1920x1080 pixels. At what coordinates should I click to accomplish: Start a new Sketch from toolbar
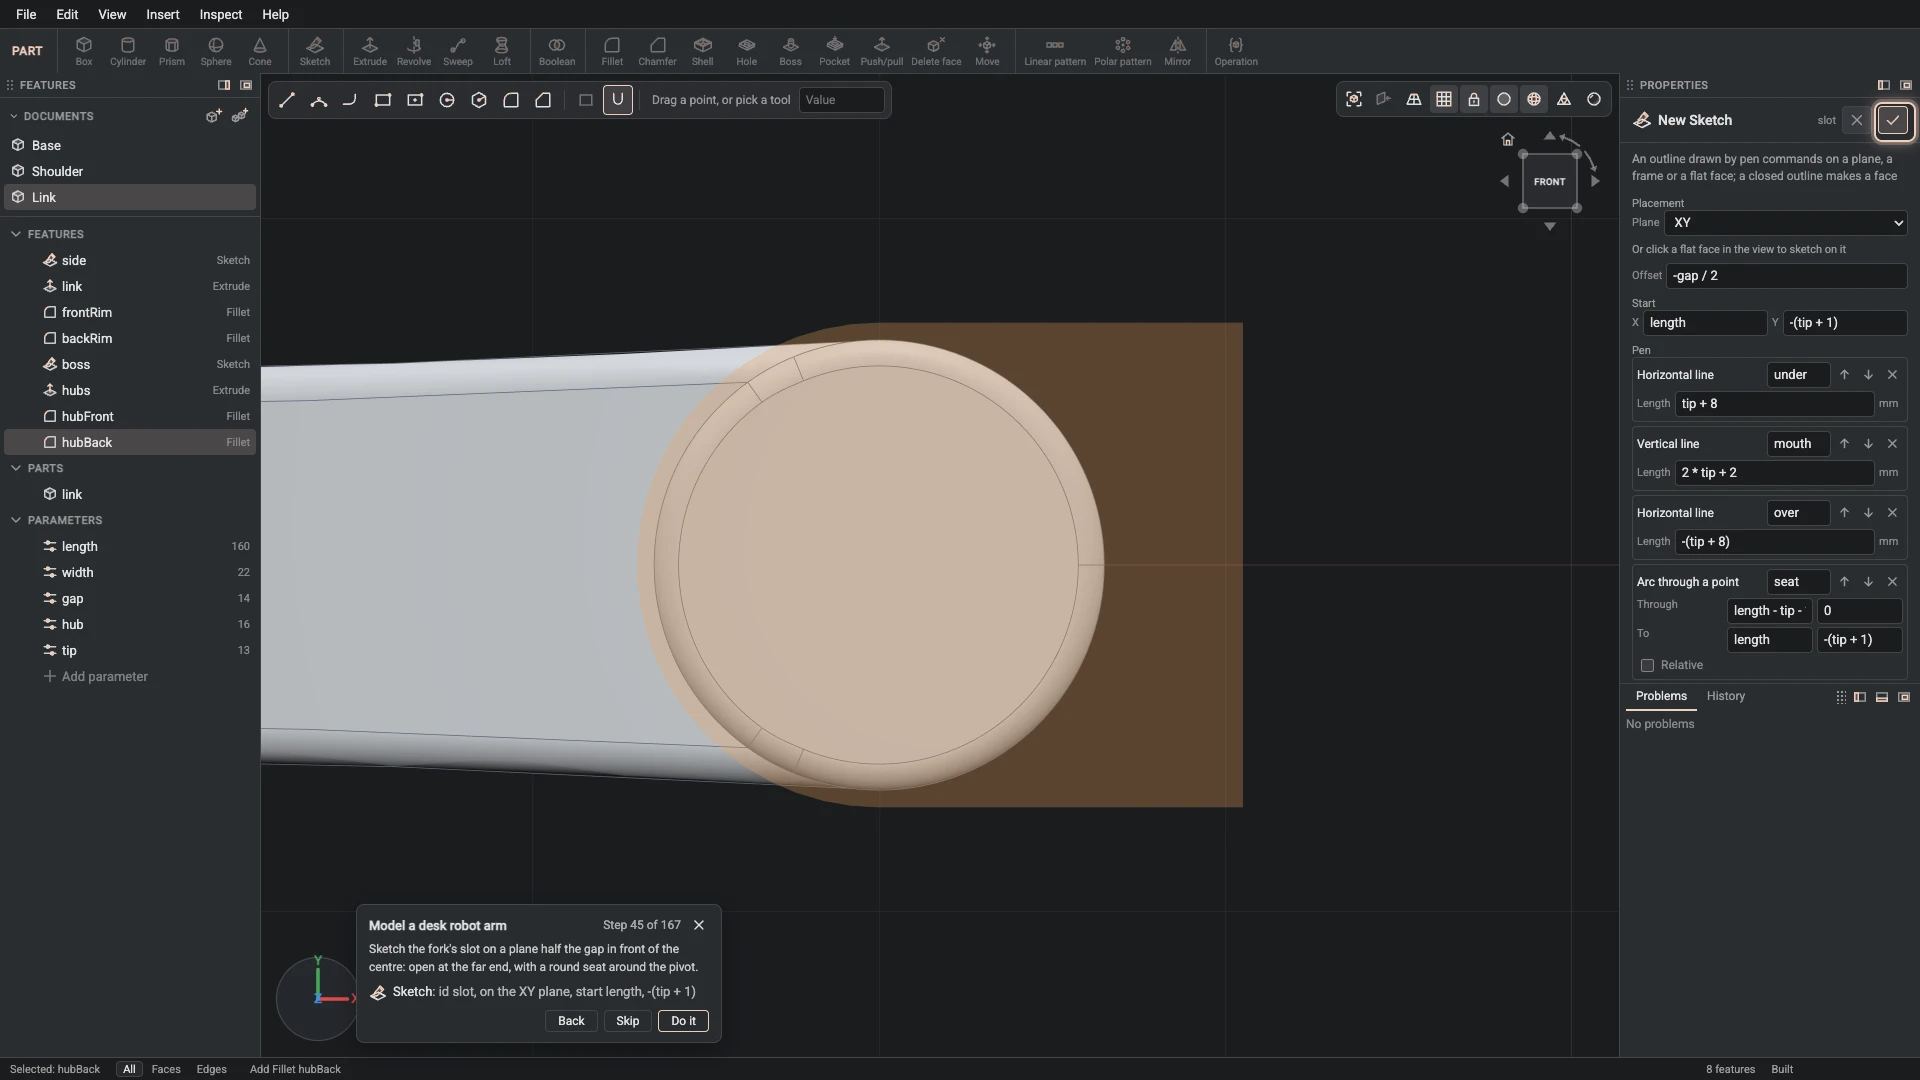tap(315, 51)
